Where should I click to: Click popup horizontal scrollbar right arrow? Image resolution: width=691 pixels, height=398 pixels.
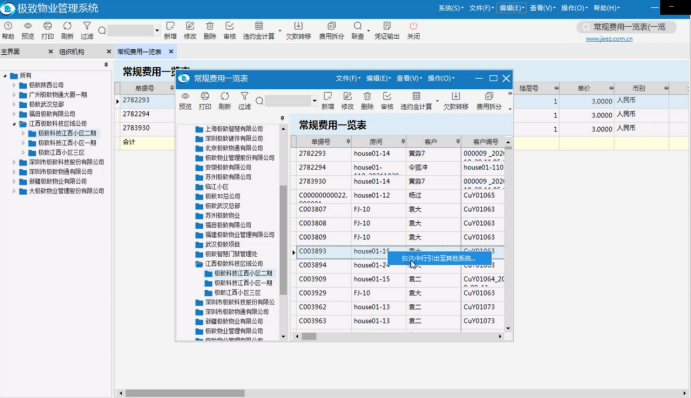(500, 336)
